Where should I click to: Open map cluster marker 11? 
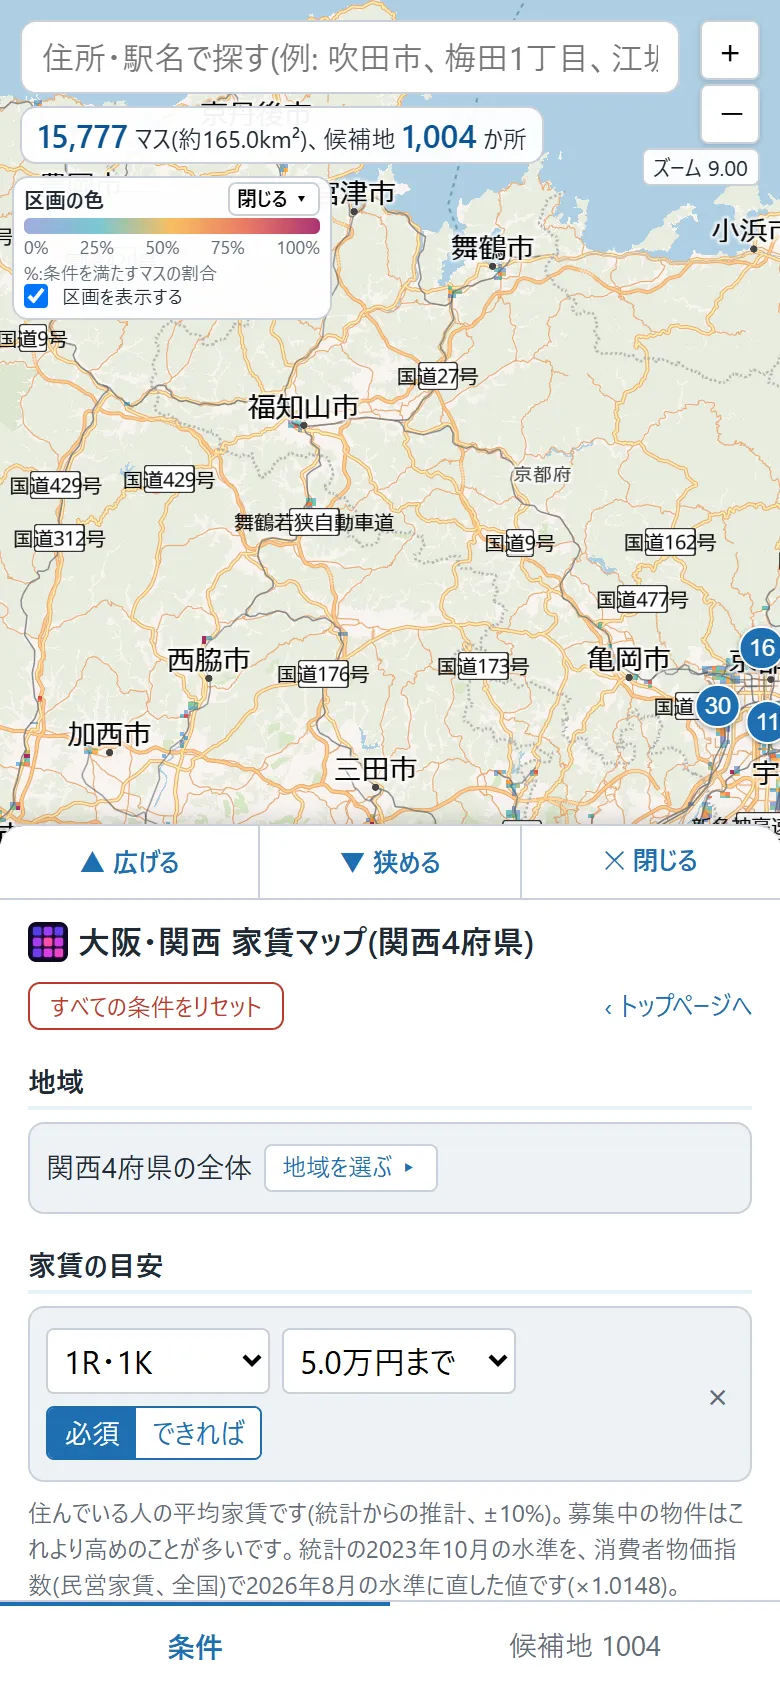[766, 721]
